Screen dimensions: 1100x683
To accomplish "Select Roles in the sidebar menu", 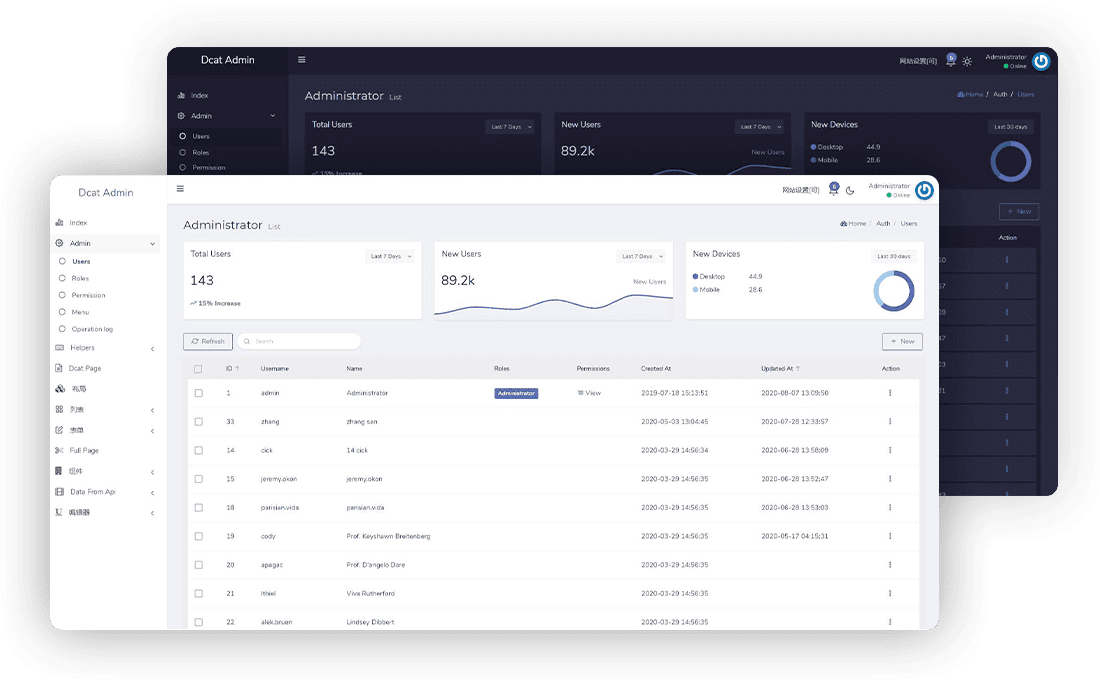I will [80, 279].
